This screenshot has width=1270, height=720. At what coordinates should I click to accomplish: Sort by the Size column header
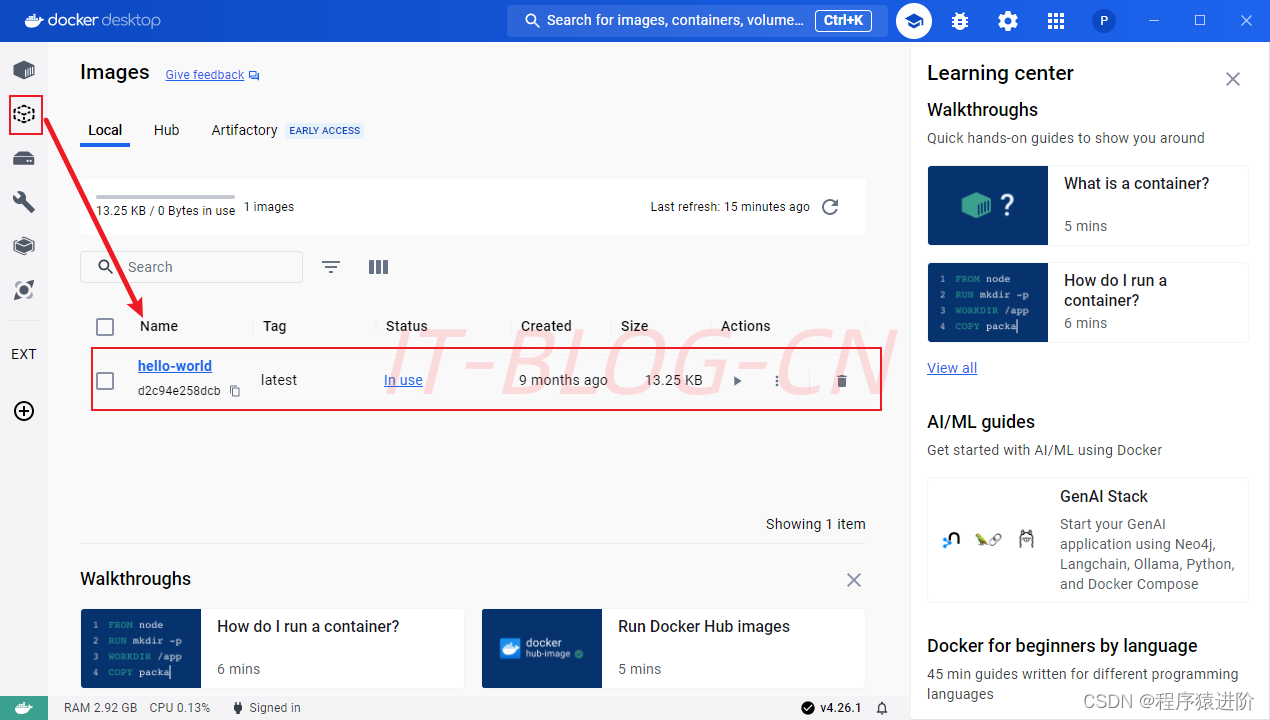(634, 326)
